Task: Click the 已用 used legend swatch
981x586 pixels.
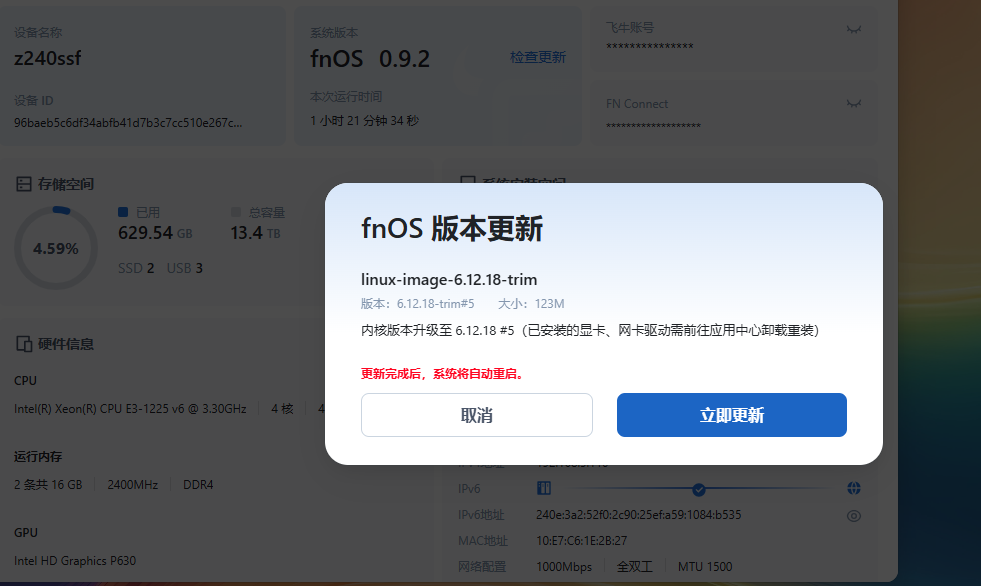Action: pyautogui.click(x=123, y=212)
